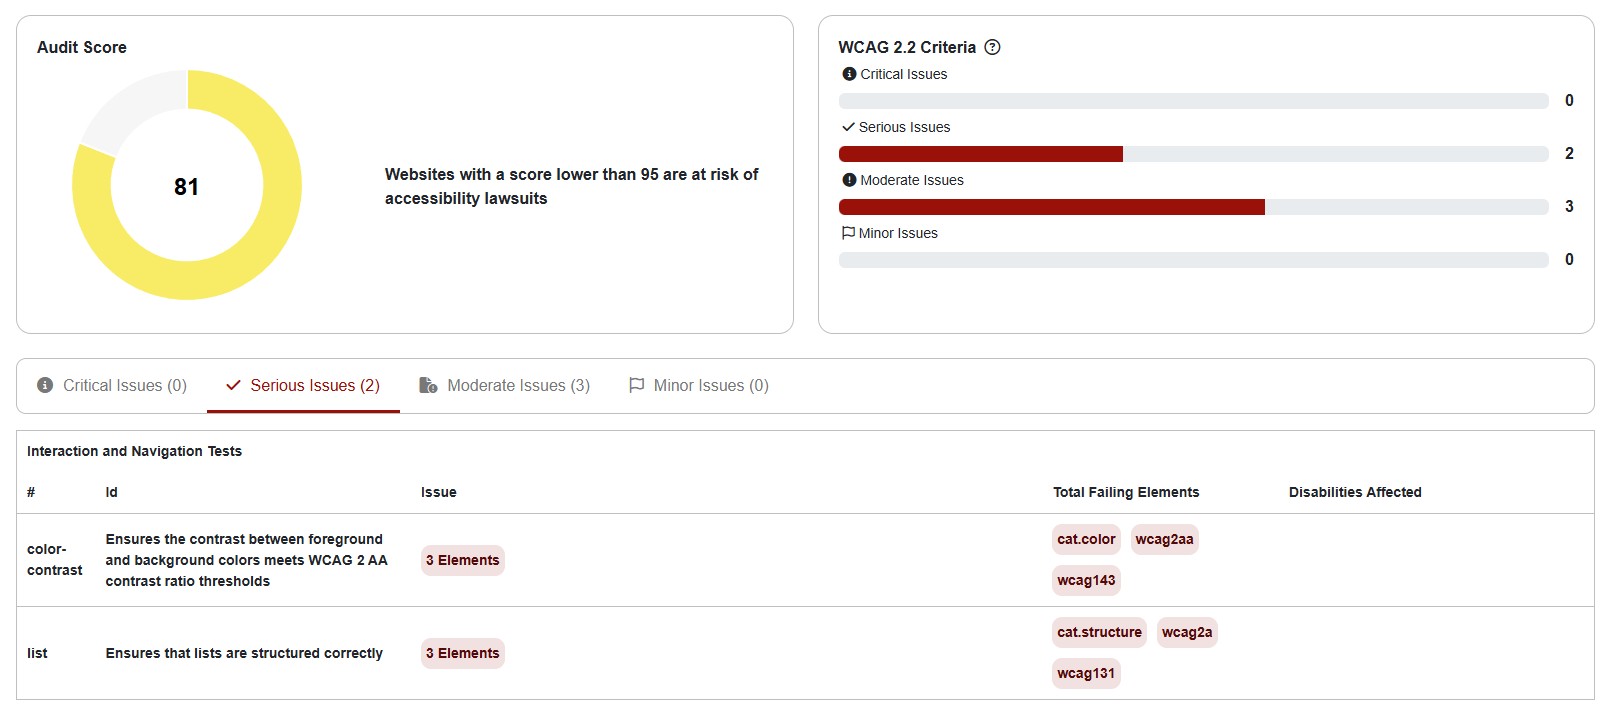Click the WCAG 2.2 Criteria help icon
The height and width of the screenshot is (721, 1620).
[x=992, y=47]
